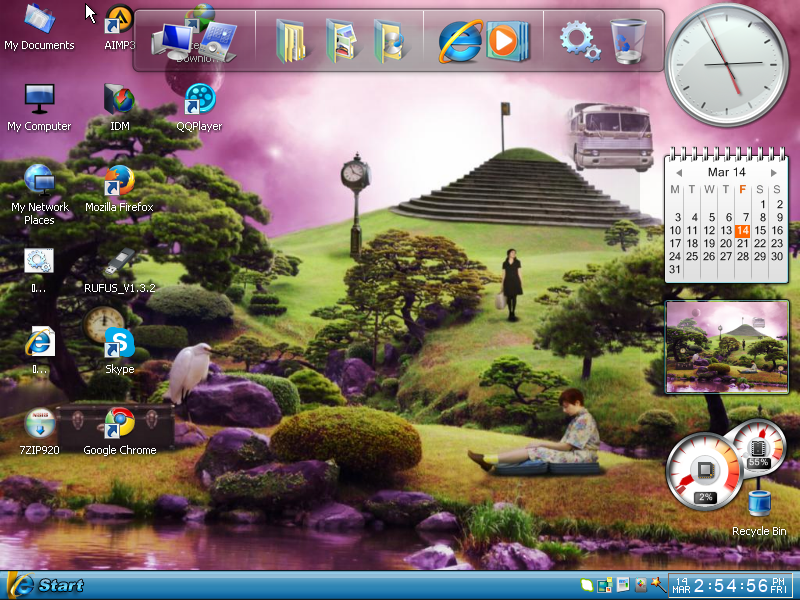The image size is (800, 600).
Task: Select the RUFUS_V1.3.2 USB icon
Action: tap(119, 270)
